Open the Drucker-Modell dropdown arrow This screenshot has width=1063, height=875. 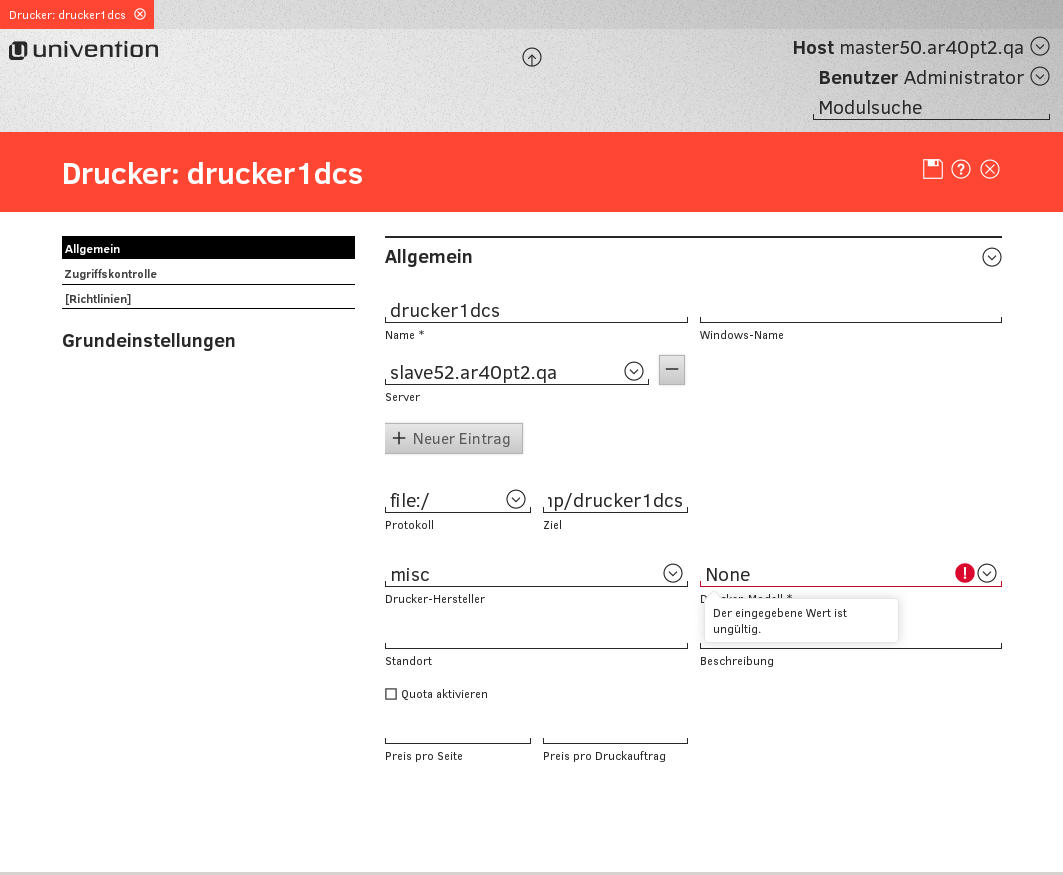(987, 573)
